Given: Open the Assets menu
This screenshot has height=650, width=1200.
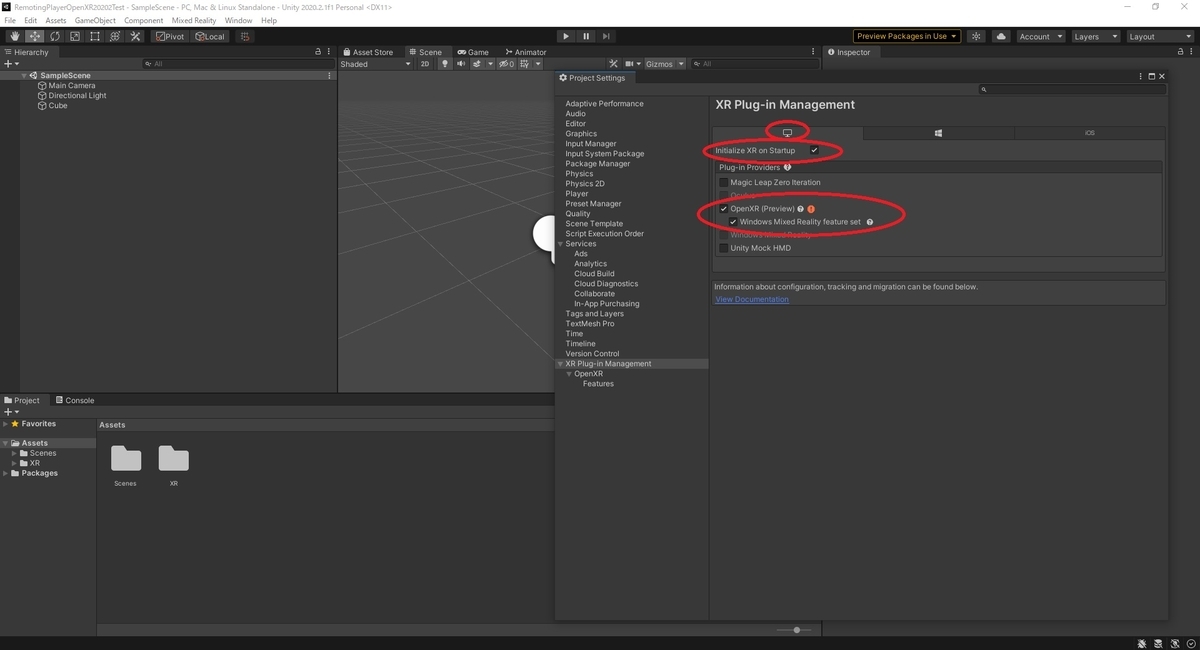Looking at the screenshot, I should click(56, 20).
